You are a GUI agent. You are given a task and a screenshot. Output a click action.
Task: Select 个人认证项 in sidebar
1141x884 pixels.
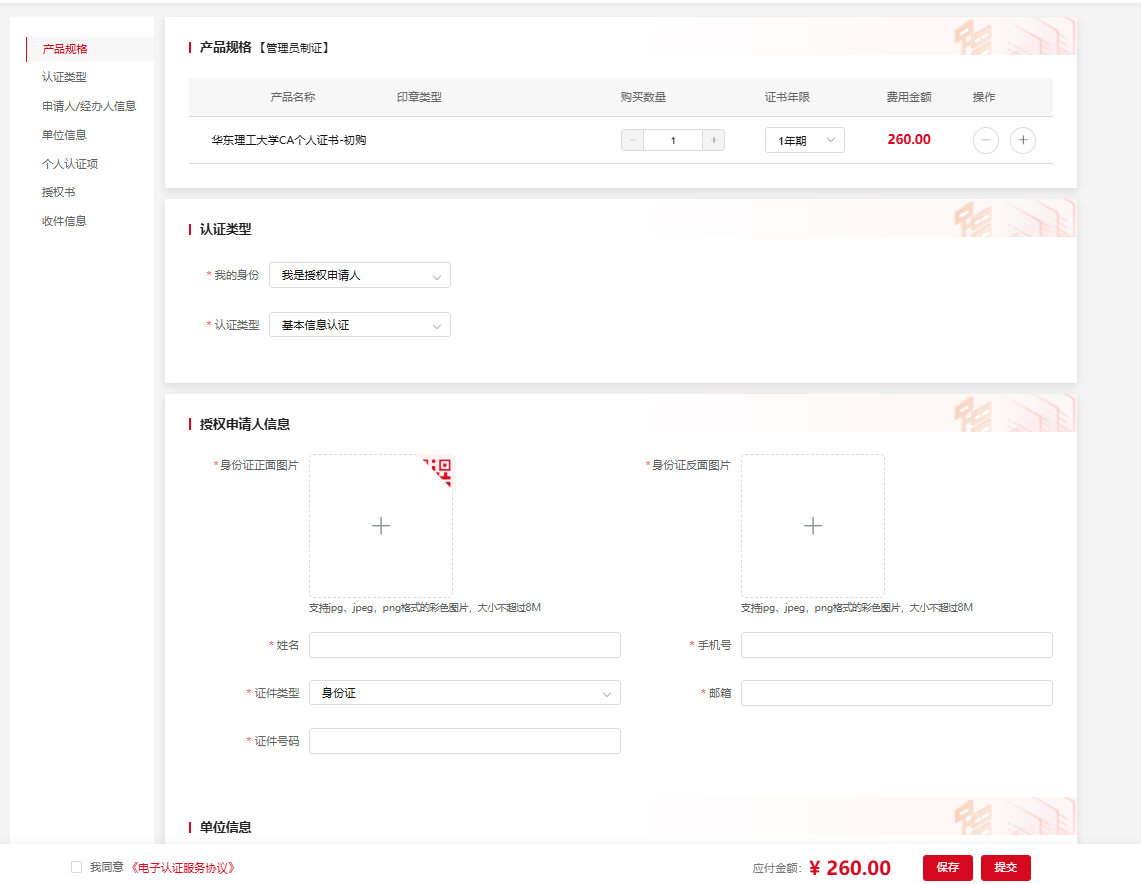pyautogui.click(x=70, y=164)
